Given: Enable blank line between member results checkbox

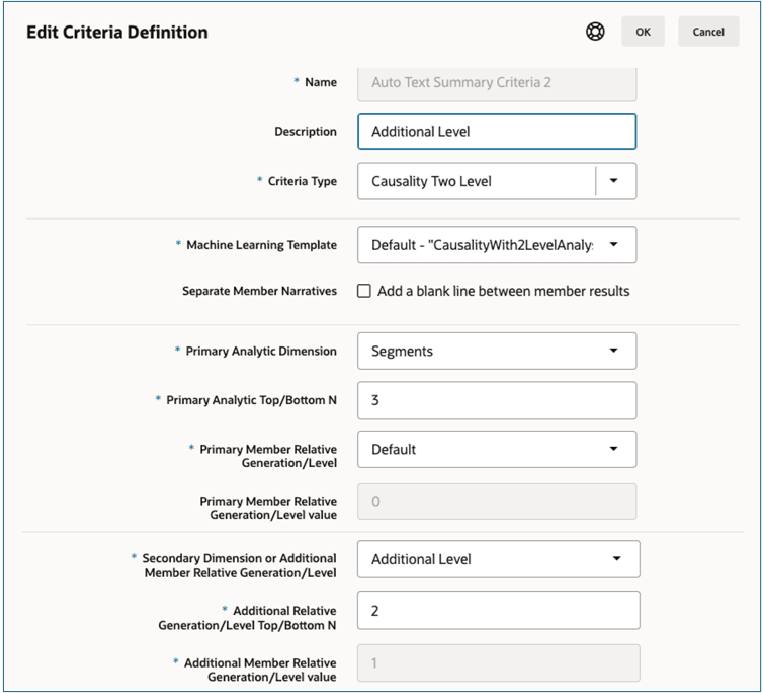Looking at the screenshot, I should pyautogui.click(x=363, y=291).
